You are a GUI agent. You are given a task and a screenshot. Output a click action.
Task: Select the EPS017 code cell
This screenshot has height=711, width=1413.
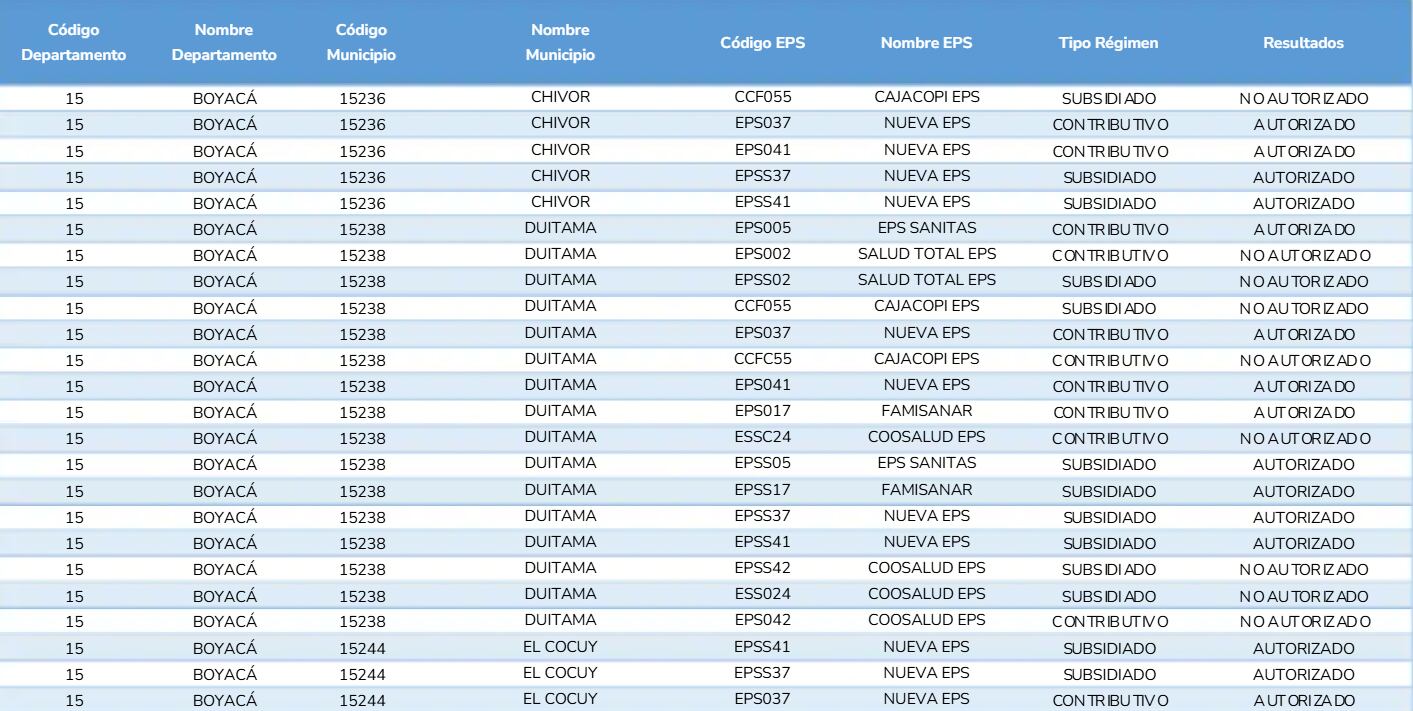763,411
